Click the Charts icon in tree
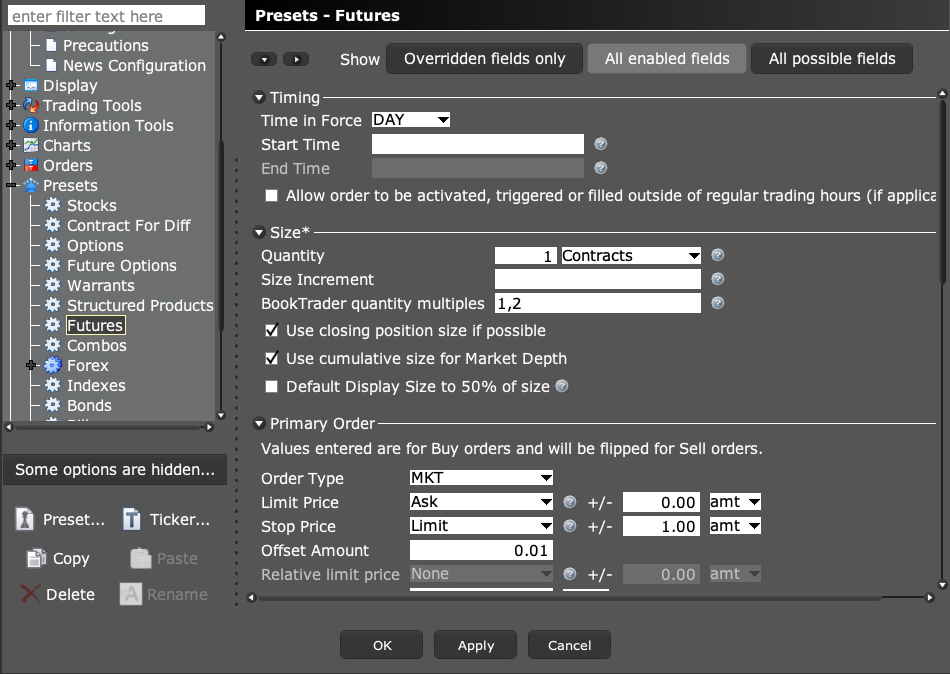This screenshot has height=674, width=950. [x=31, y=145]
